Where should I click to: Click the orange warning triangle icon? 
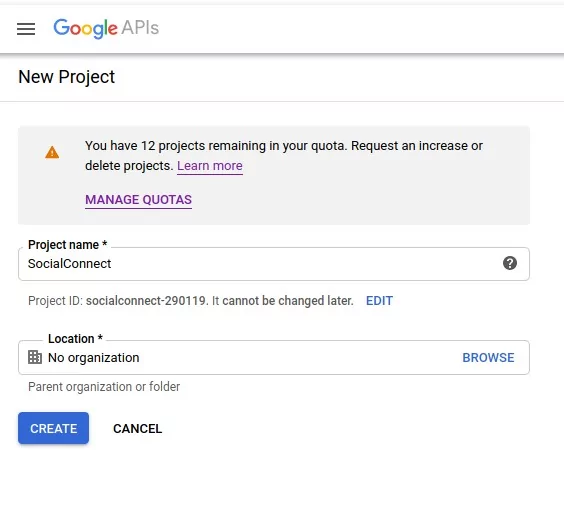tap(52, 153)
